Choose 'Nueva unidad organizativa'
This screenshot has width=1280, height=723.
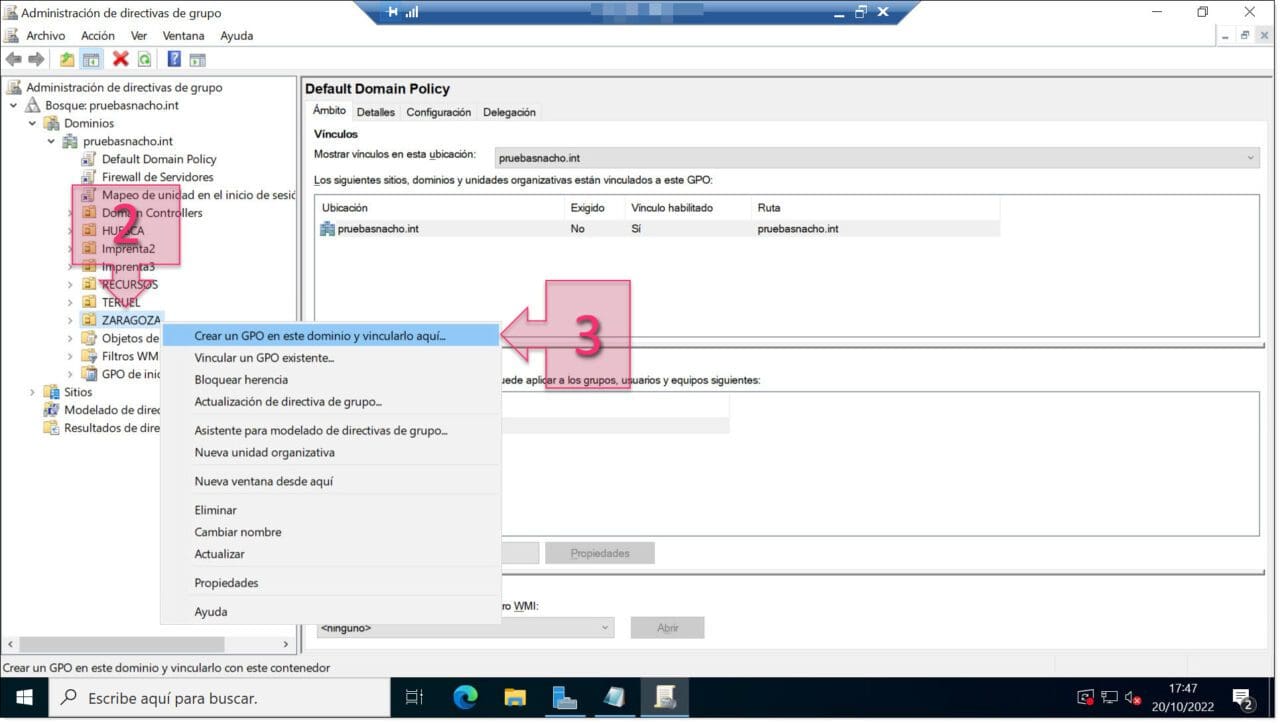pyautogui.click(x=330, y=453)
